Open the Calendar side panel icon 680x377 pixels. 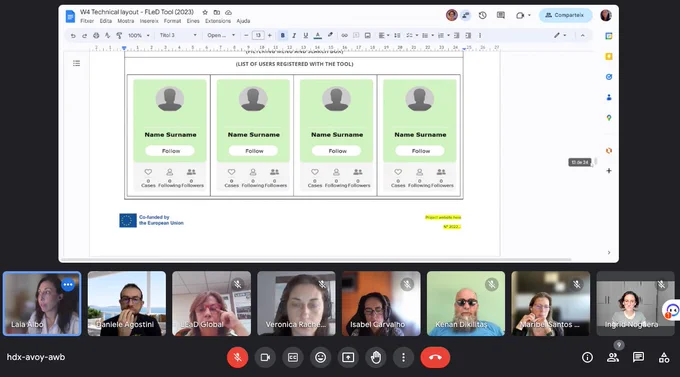point(609,36)
